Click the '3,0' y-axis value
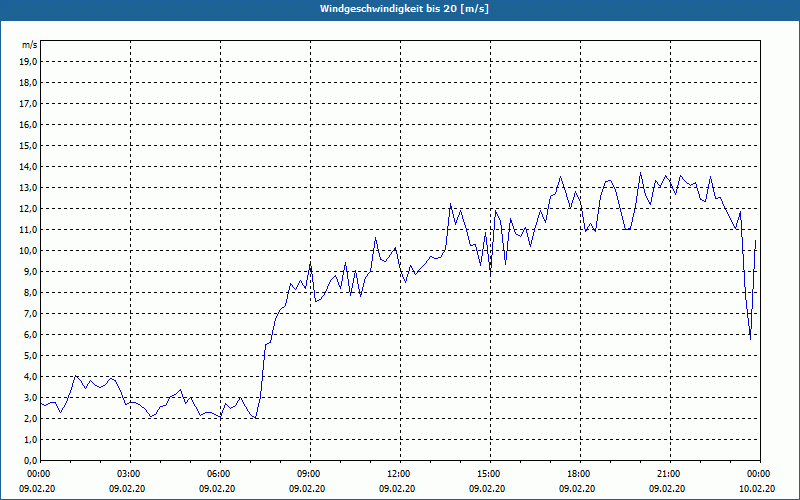800x500 pixels. pyautogui.click(x=30, y=397)
